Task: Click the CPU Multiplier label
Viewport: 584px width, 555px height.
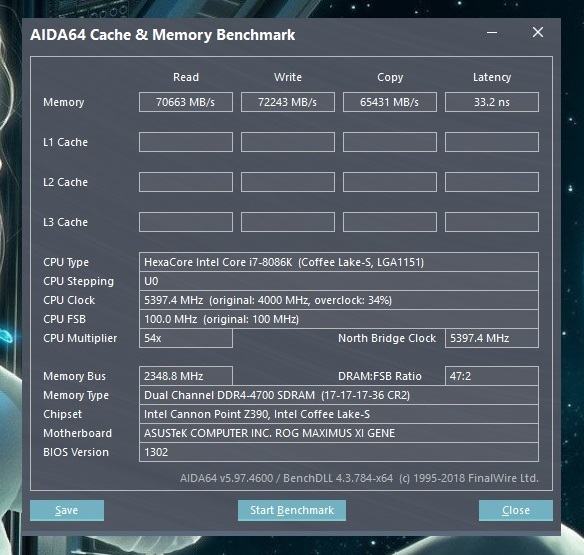Action: [x=80, y=338]
